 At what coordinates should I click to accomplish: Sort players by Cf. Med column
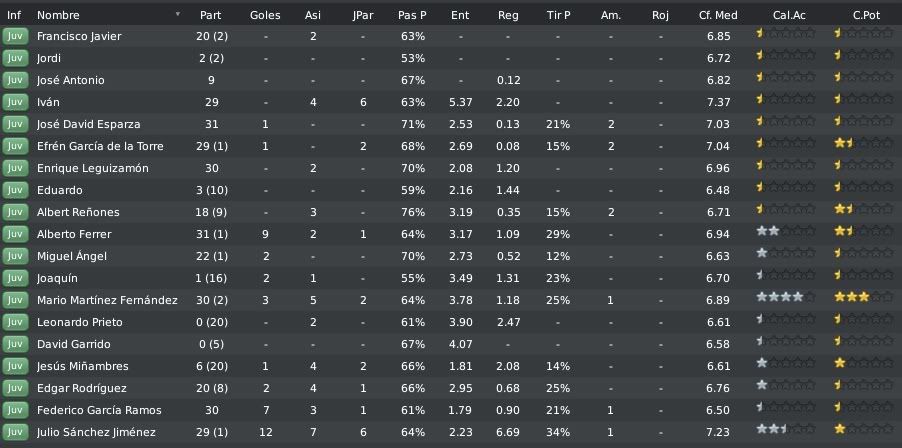pyautogui.click(x=718, y=16)
